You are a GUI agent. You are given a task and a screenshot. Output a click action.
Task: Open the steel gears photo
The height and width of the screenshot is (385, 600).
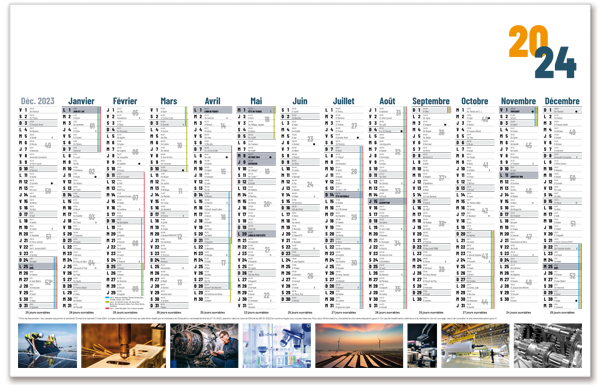pos(548,346)
